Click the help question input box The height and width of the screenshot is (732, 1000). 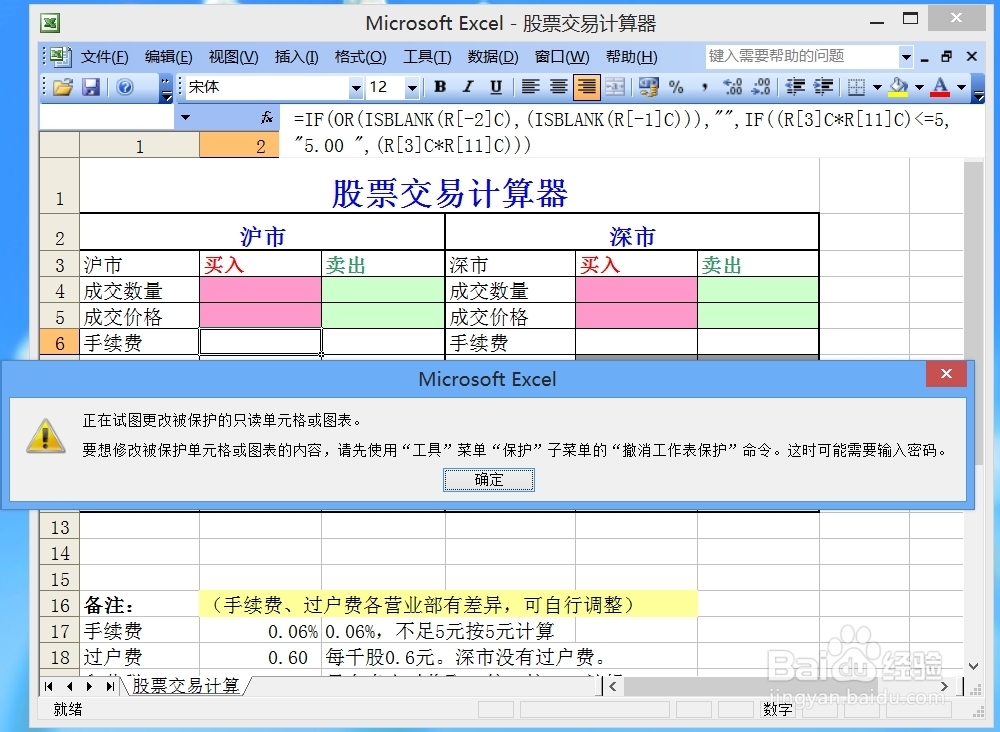[x=802, y=57]
